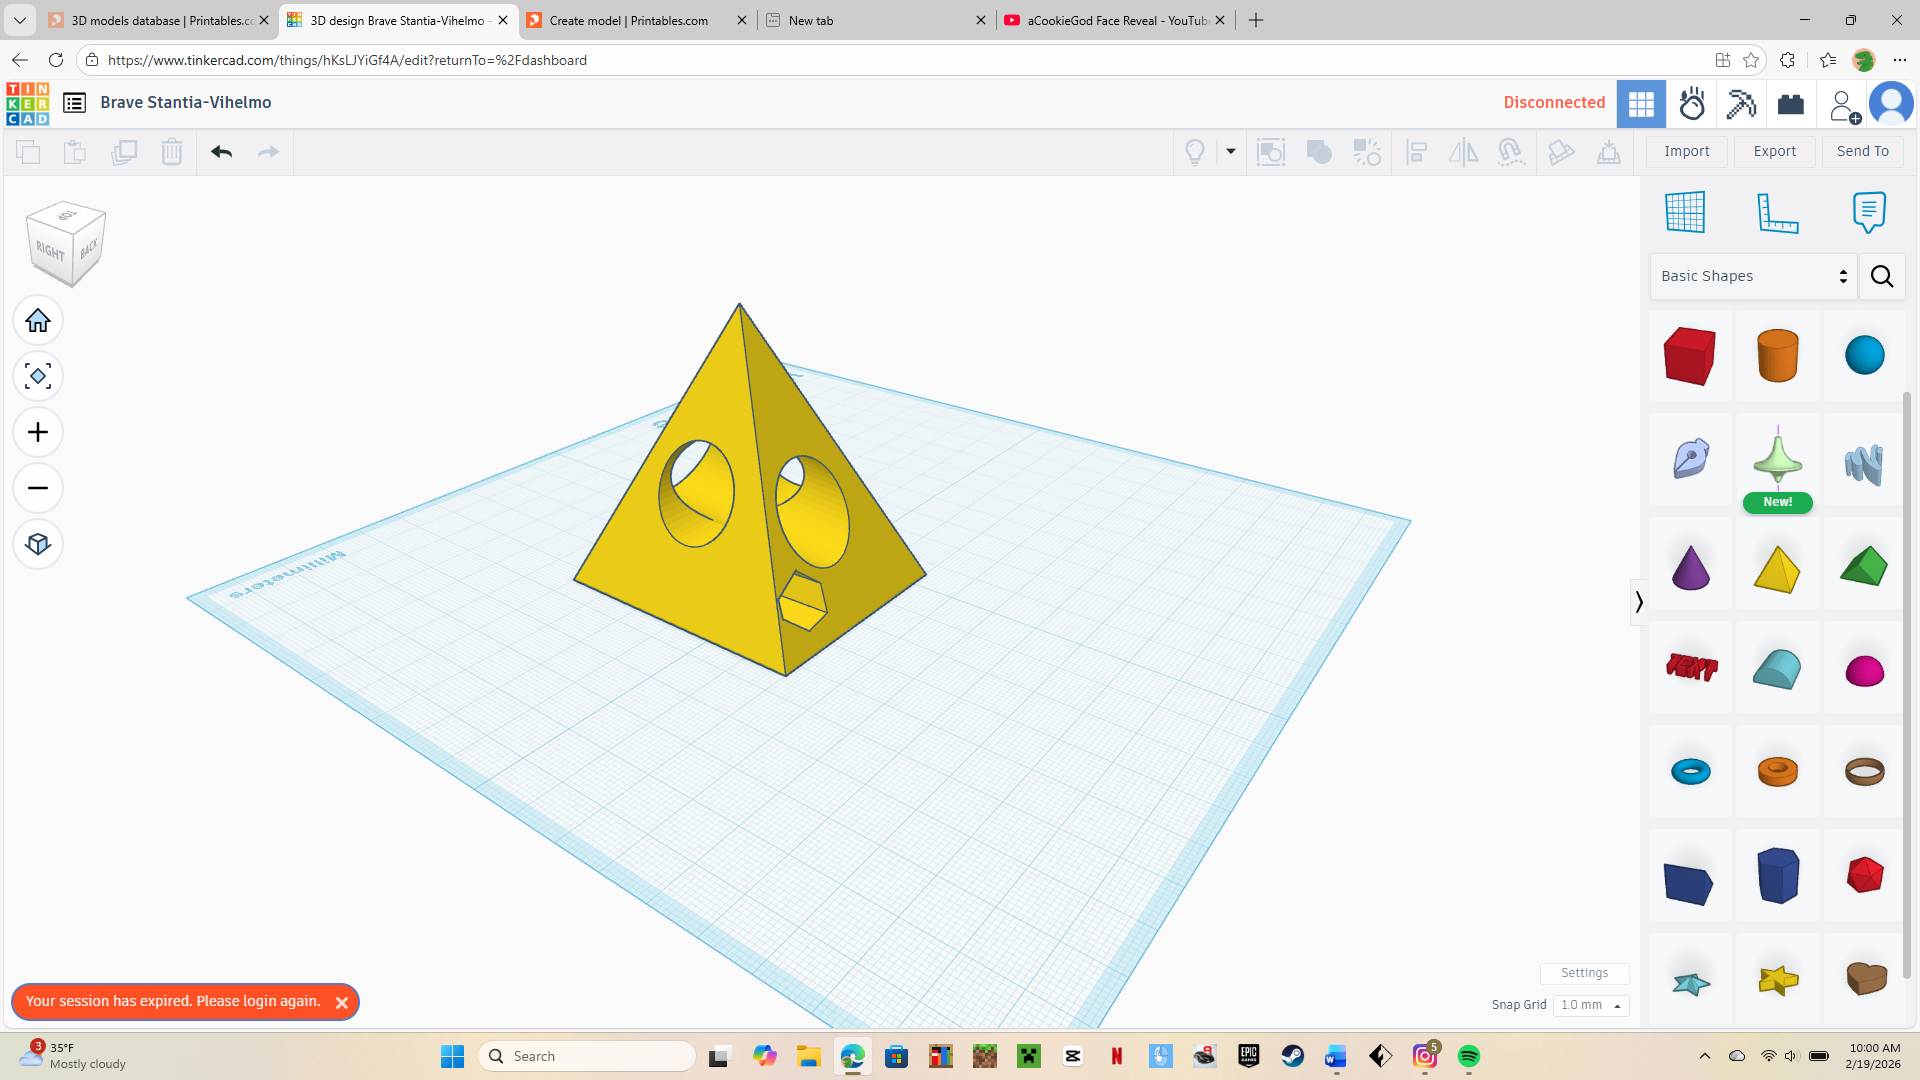Viewport: 1920px width, 1080px height.
Task: Open the Workplane tool
Action: click(1685, 212)
